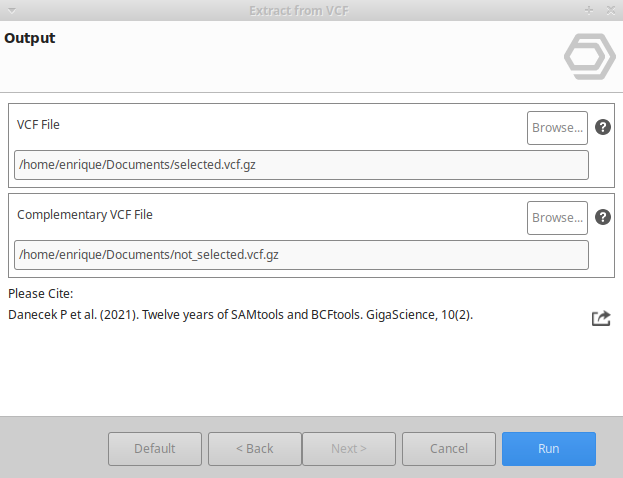Click the help icon for Complementary VCF File
The height and width of the screenshot is (478, 623).
(x=603, y=217)
